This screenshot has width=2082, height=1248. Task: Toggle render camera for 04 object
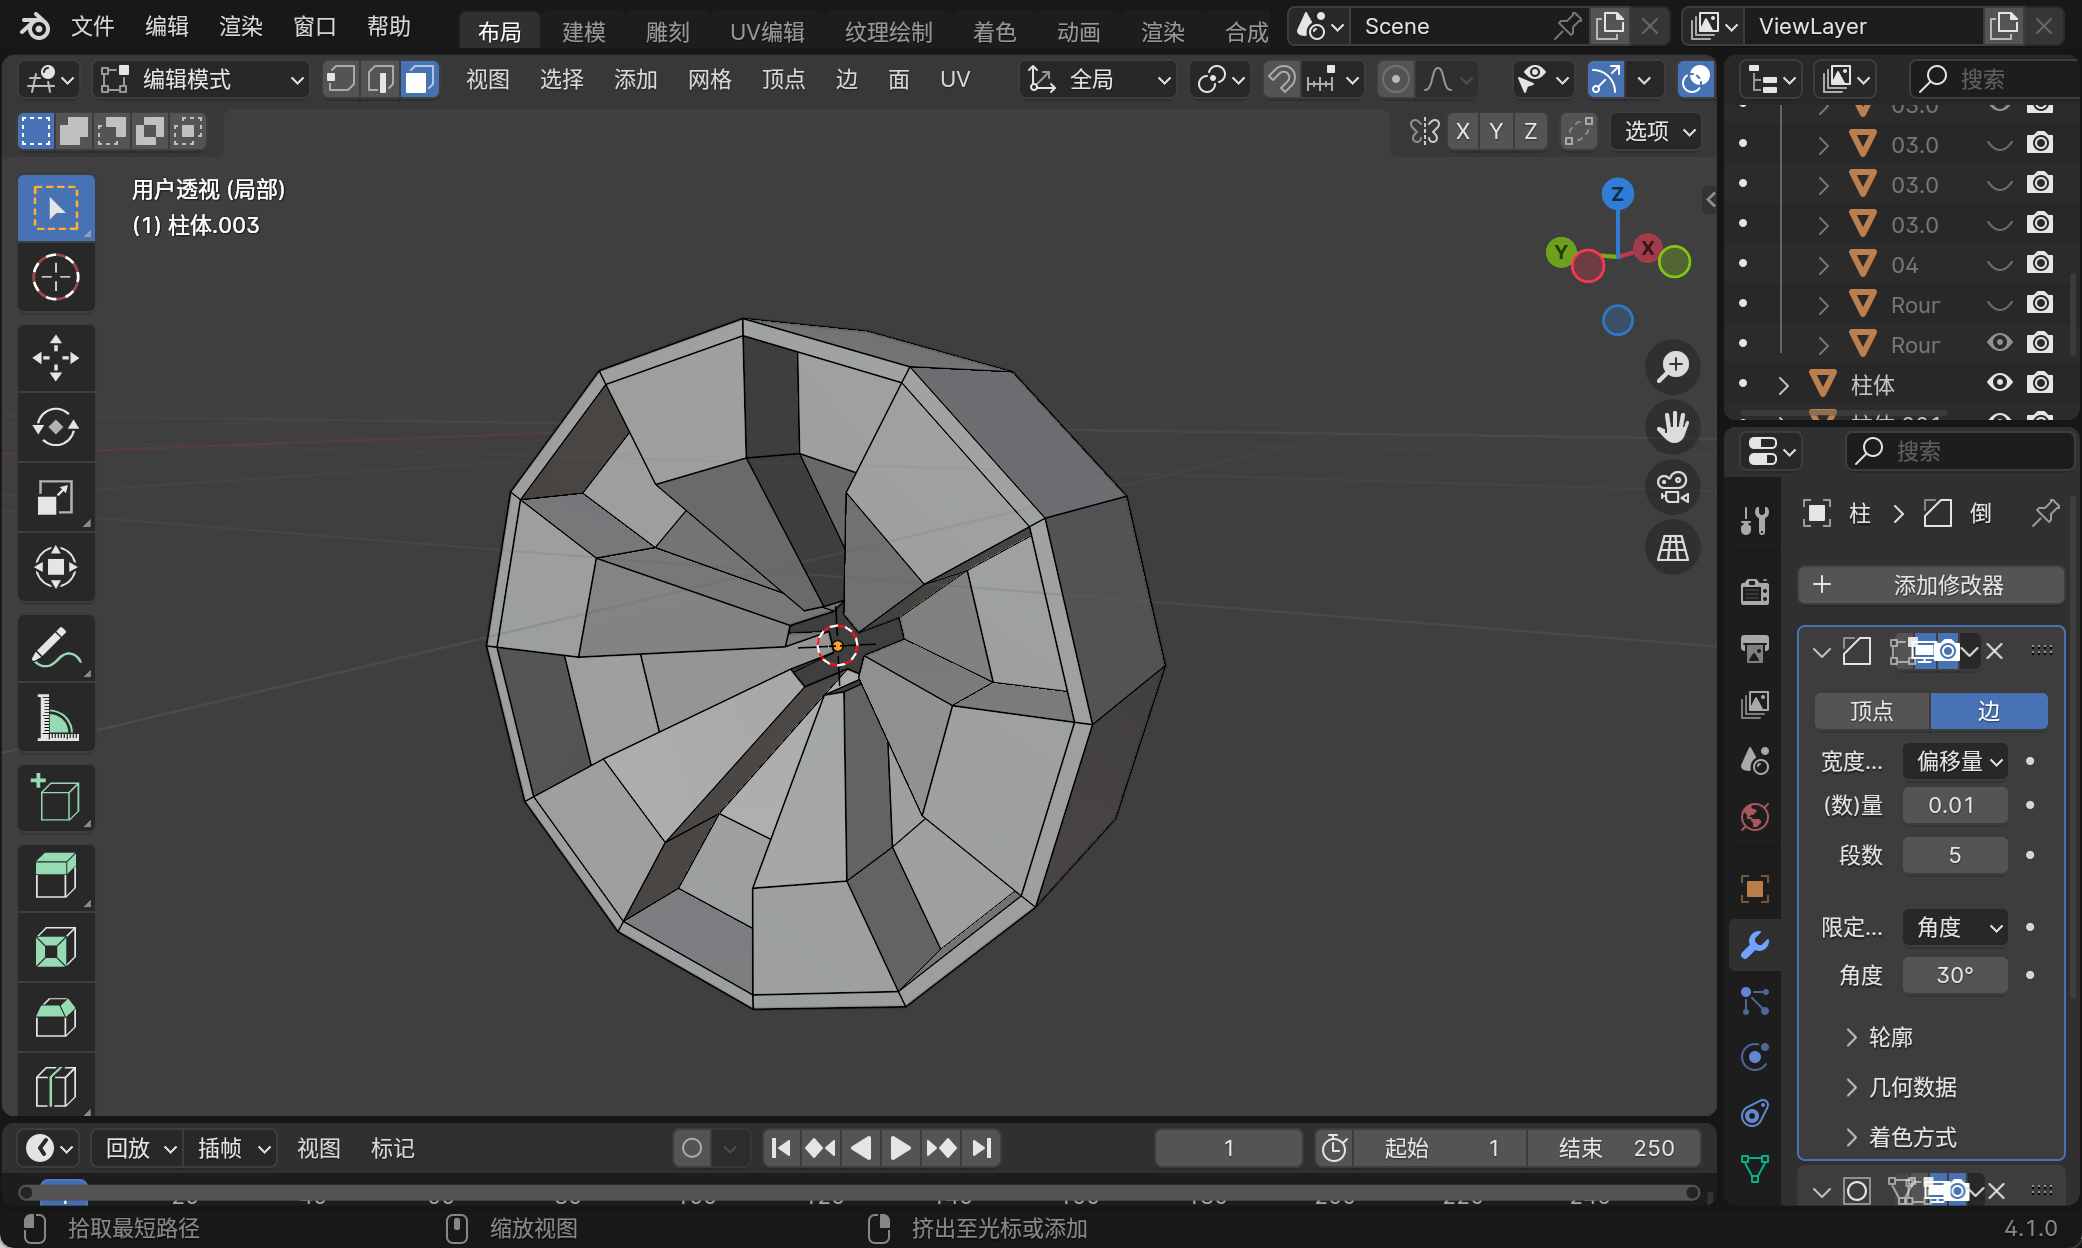coord(2040,263)
